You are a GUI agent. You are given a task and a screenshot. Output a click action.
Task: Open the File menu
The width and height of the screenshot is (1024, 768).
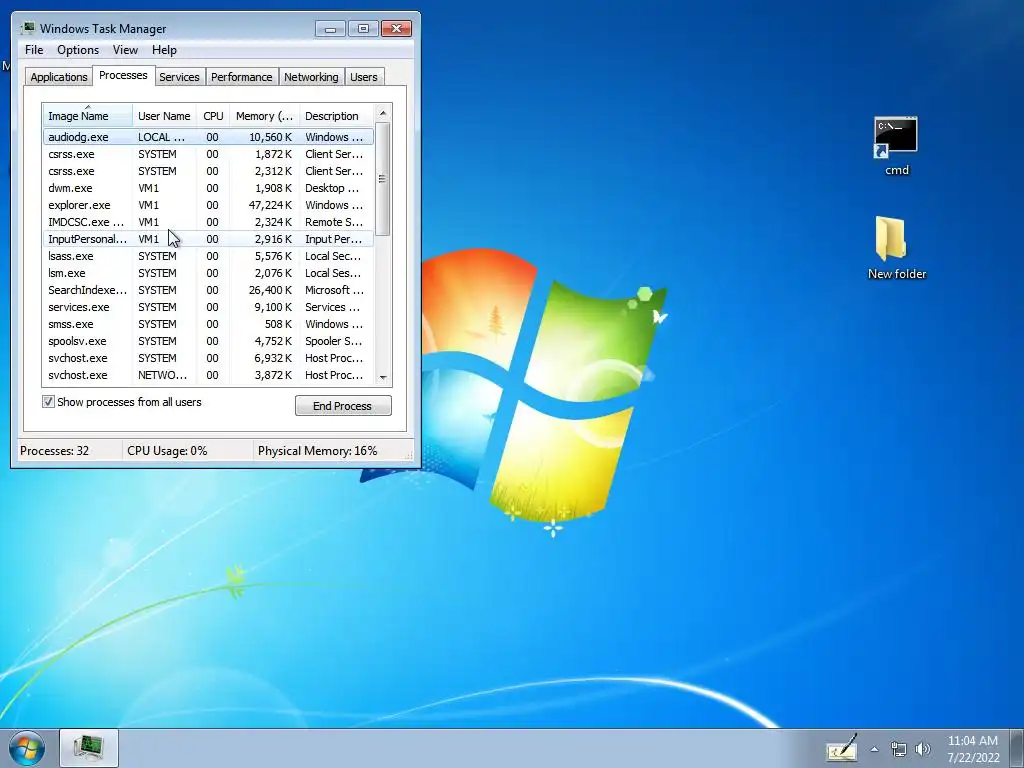[x=34, y=50]
